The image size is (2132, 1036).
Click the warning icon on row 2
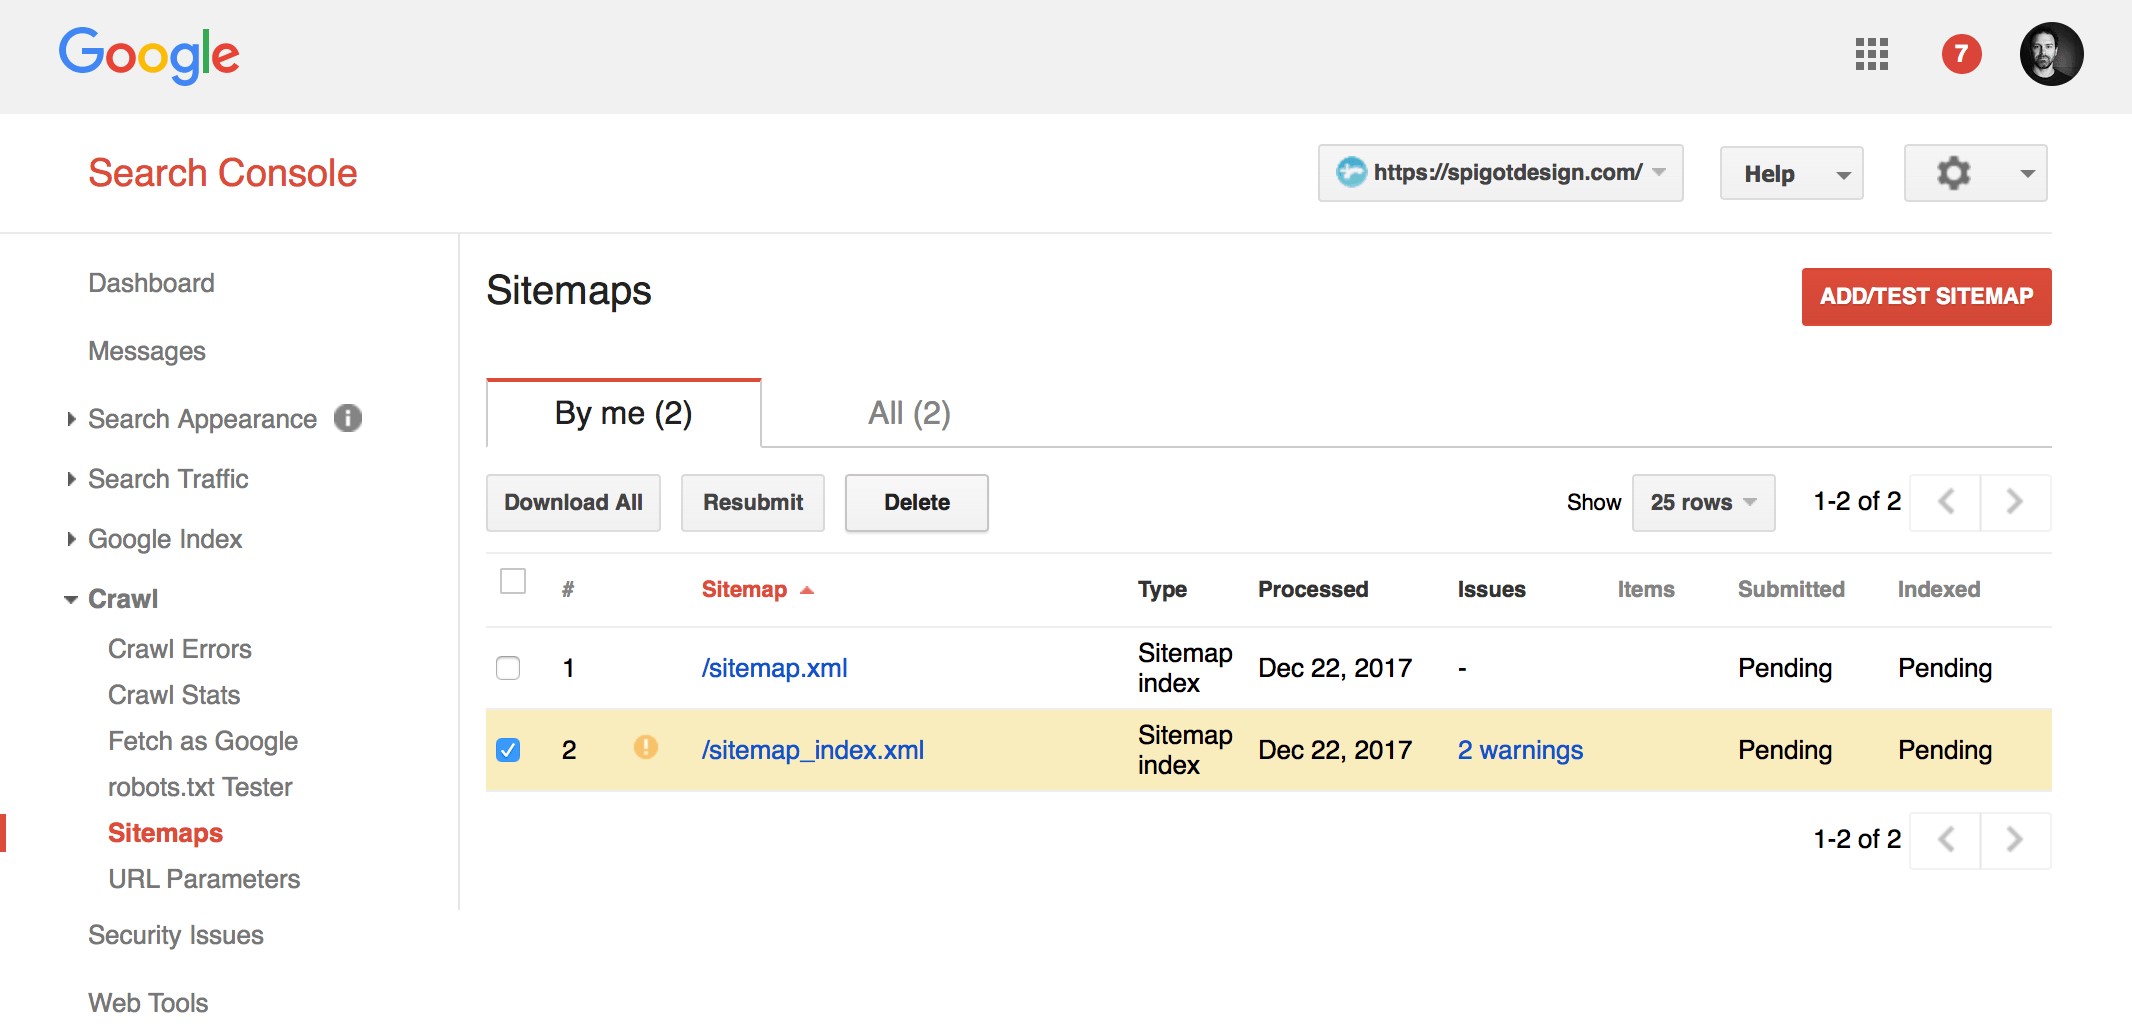tap(646, 747)
